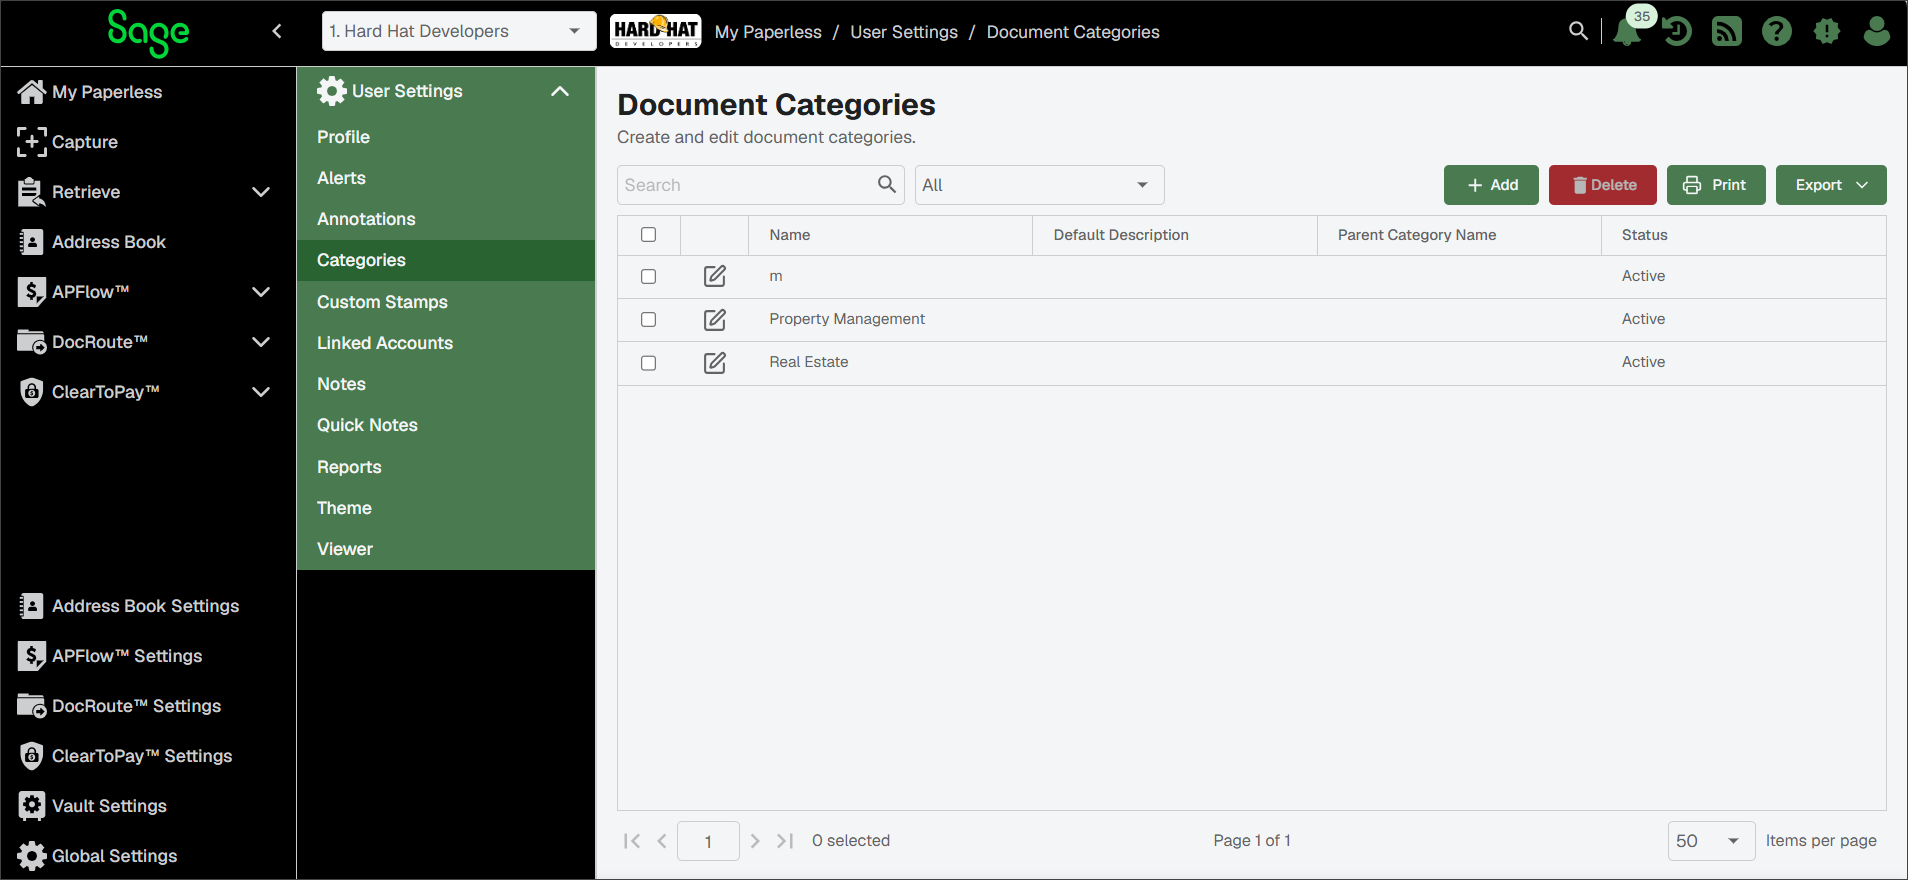
Task: Expand the ClearToPay menu
Action: tap(261, 392)
